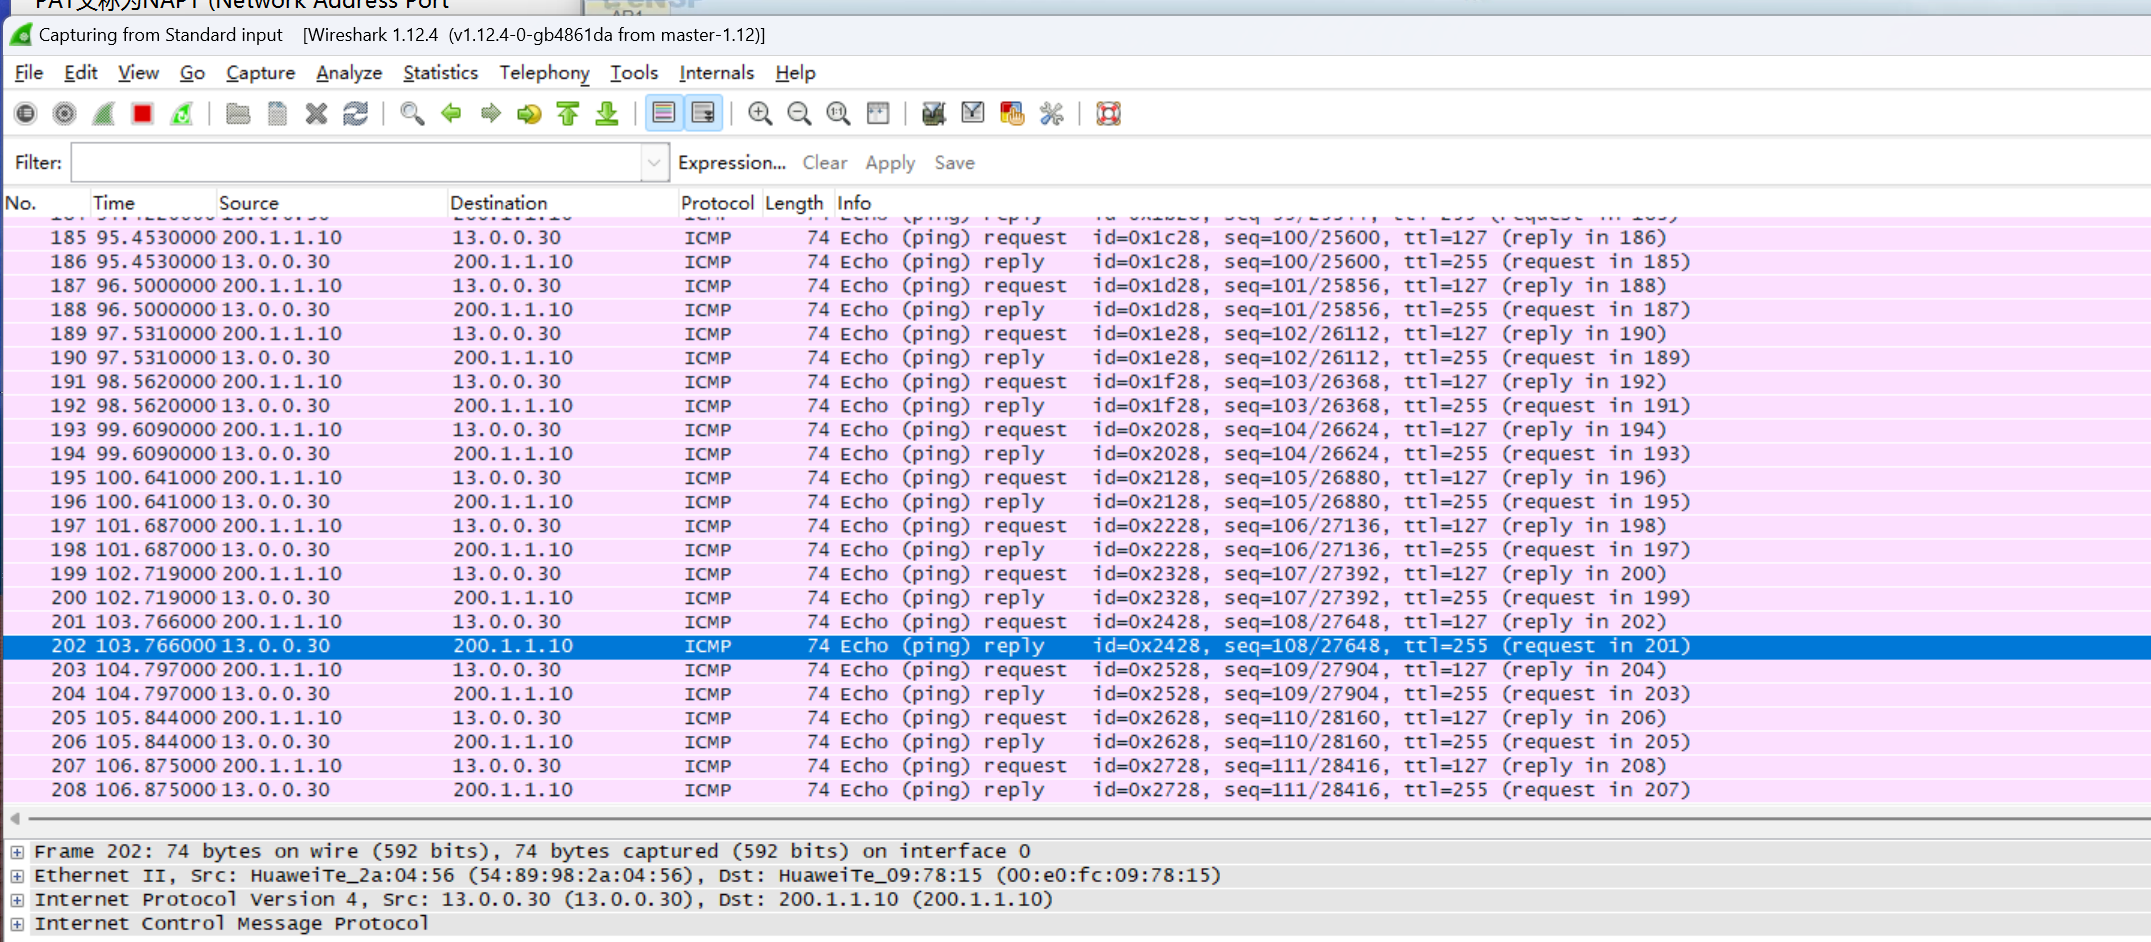The height and width of the screenshot is (942, 2151).
Task: Select packet number 208 row
Action: (1077, 790)
